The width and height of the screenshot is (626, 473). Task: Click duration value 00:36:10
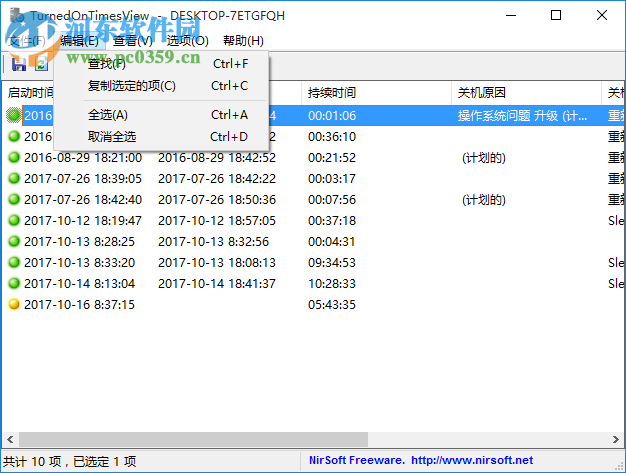click(332, 137)
